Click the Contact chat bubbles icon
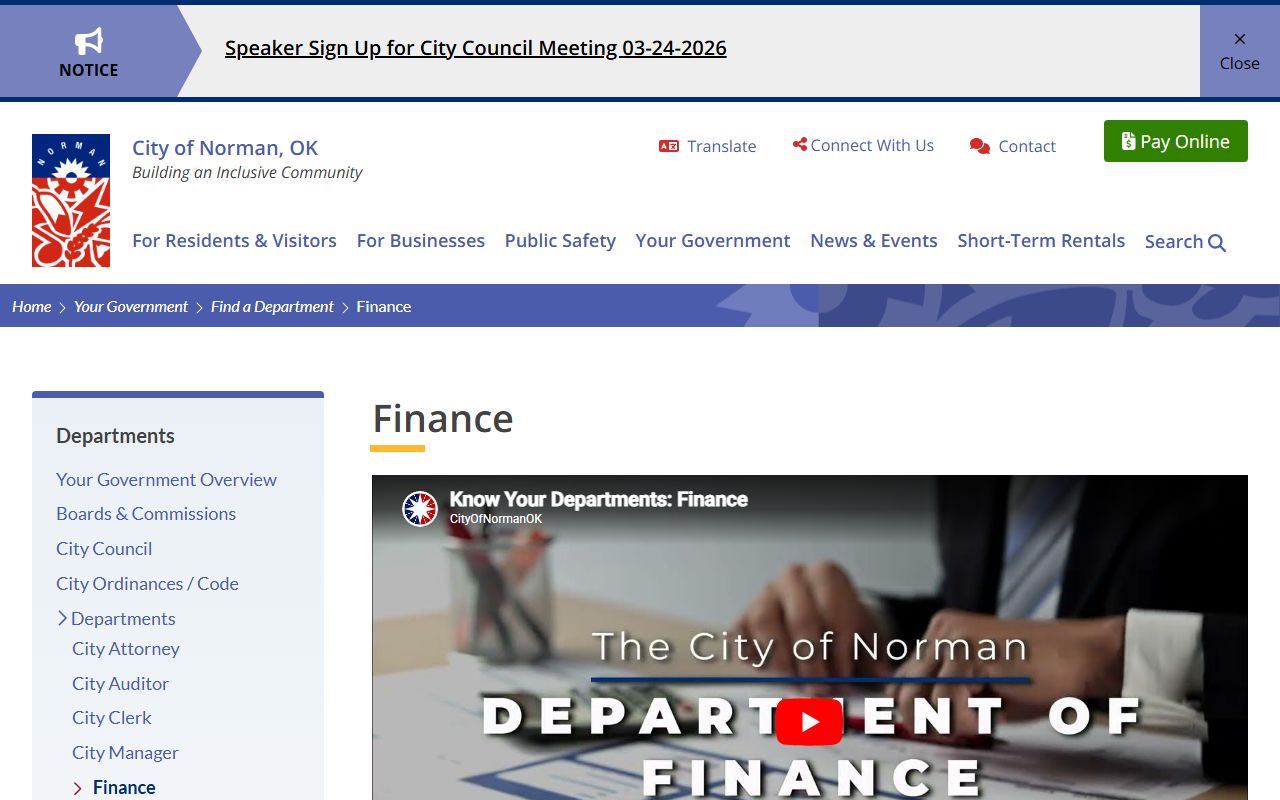Screen dimensions: 1280x800 (980, 147)
